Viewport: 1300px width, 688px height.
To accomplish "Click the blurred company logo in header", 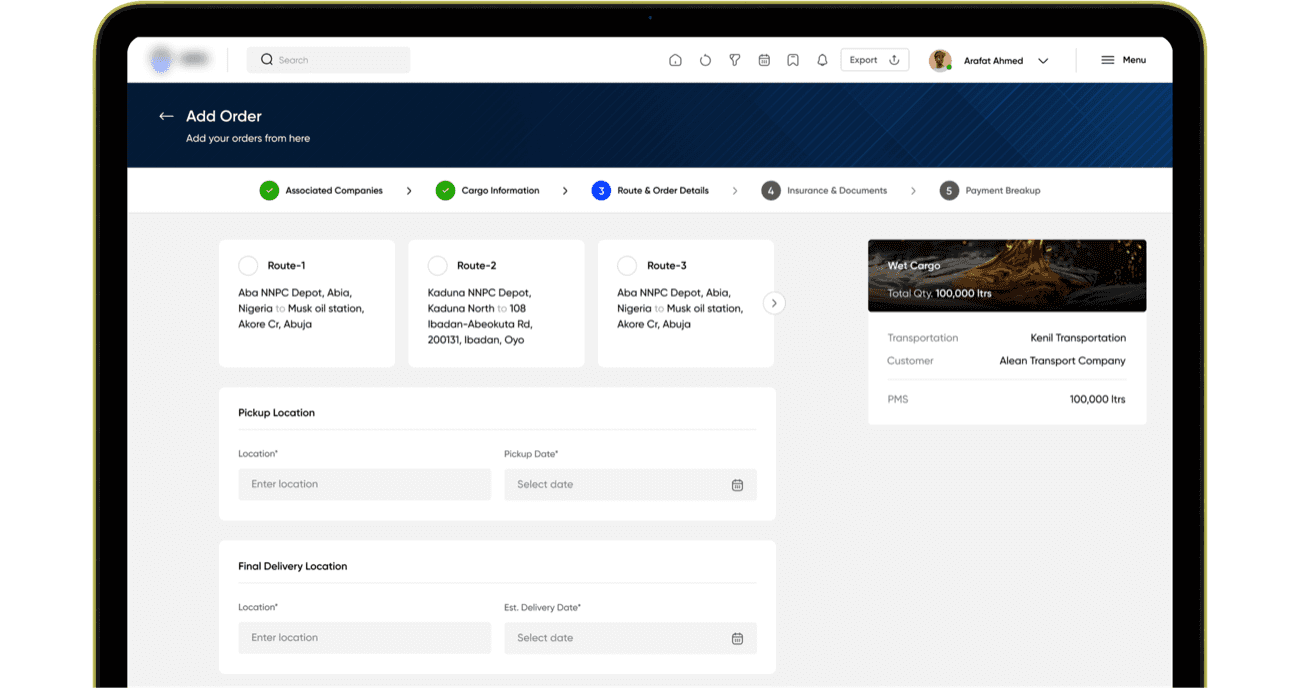I will click(180, 60).
